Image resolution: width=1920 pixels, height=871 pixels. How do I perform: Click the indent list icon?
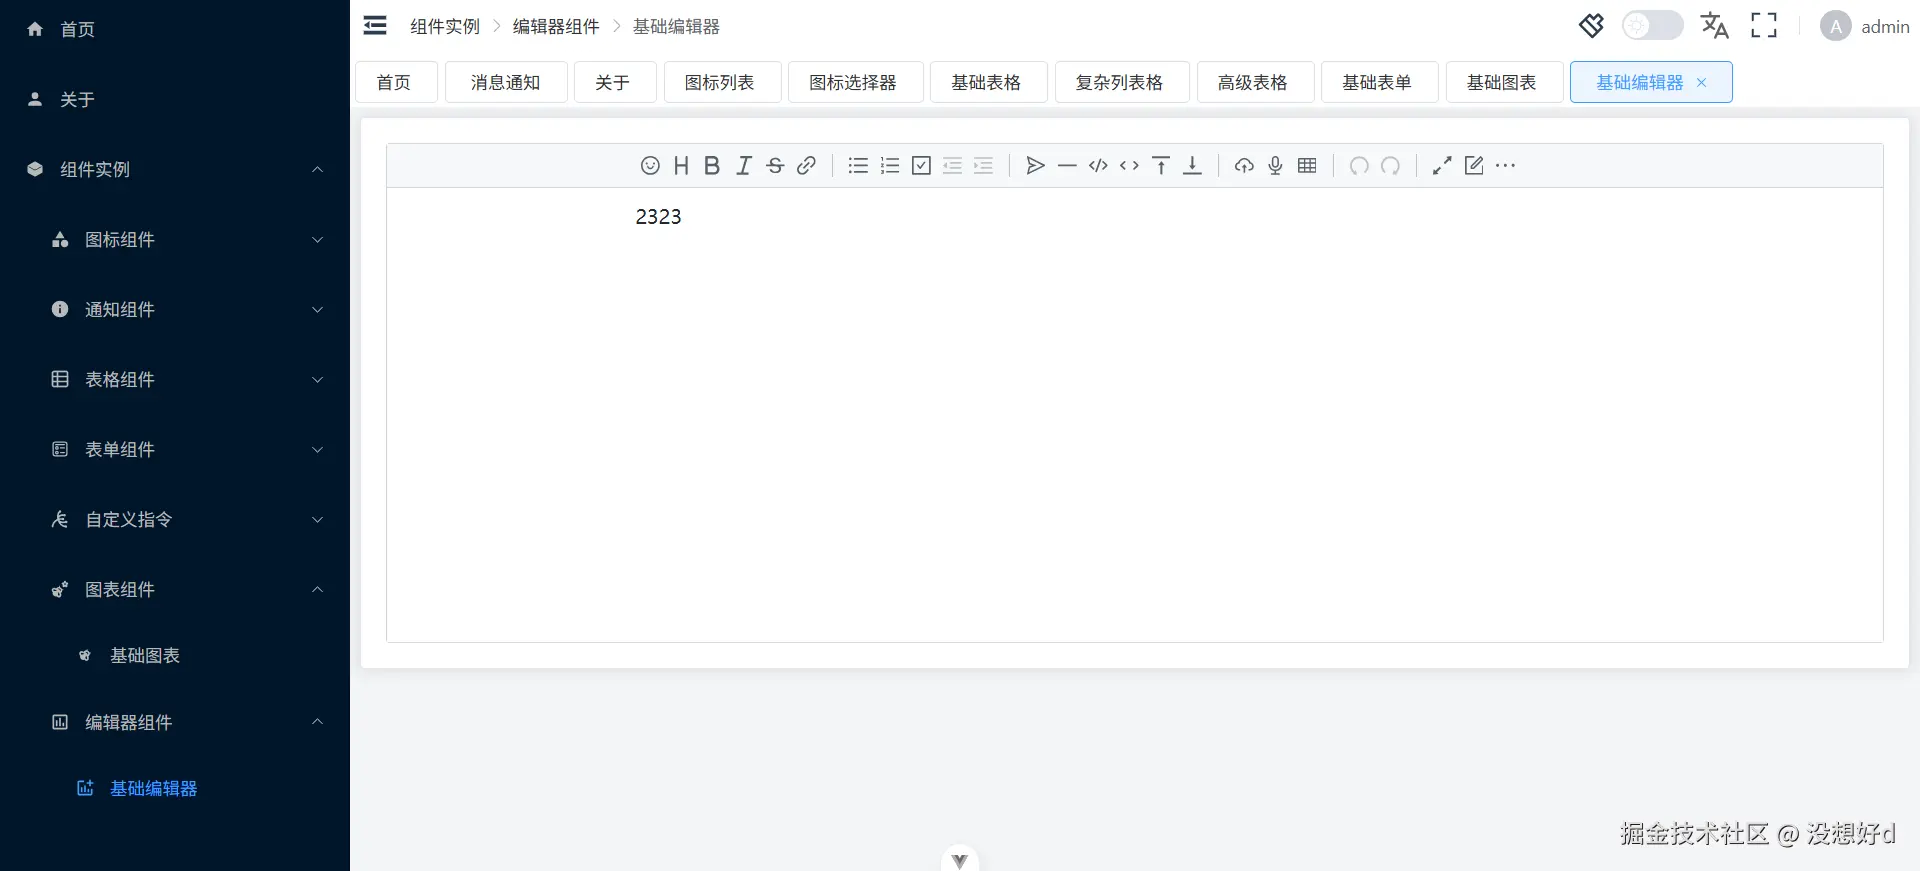click(984, 166)
